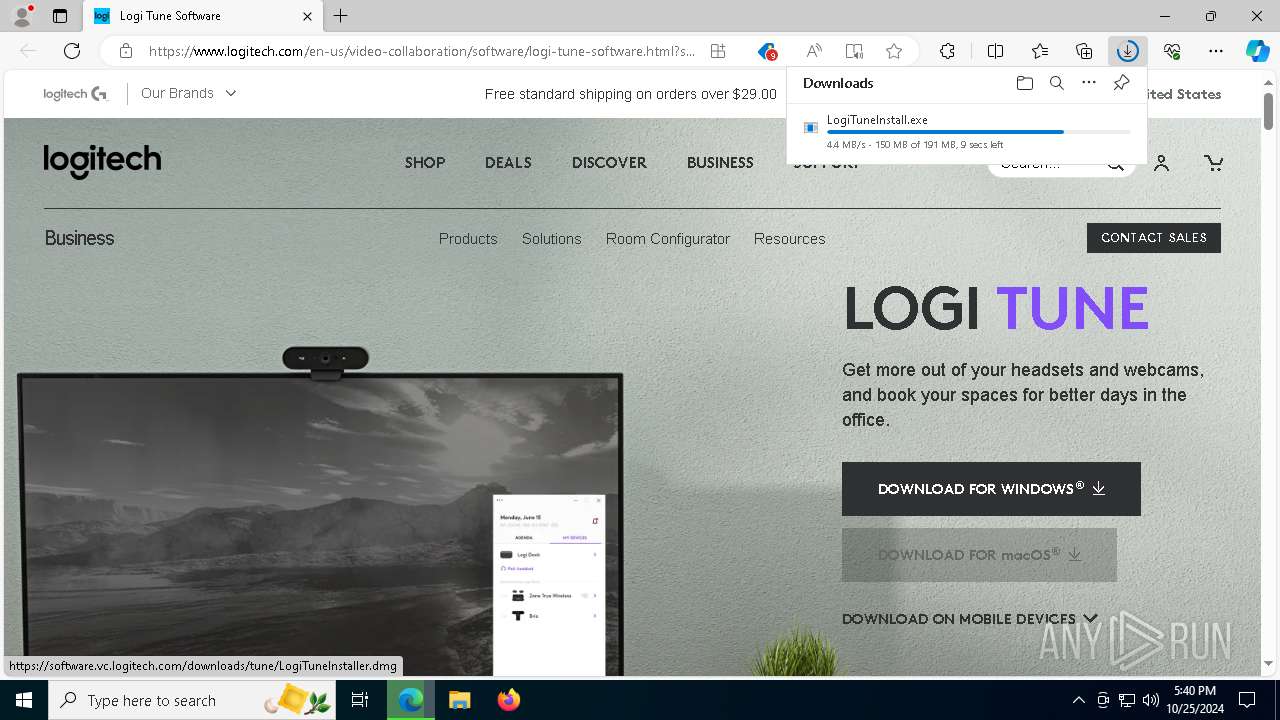Open a new browser tab
Image resolution: width=1280 pixels, height=720 pixels.
(x=341, y=16)
